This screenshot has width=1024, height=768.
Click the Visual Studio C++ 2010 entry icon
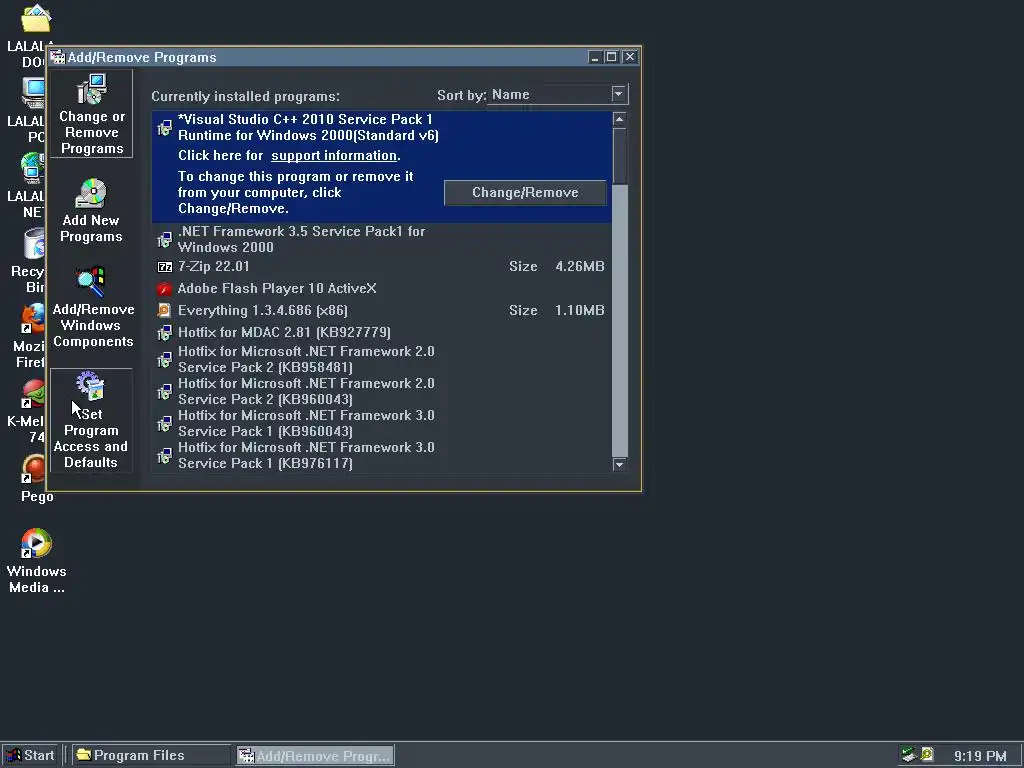tap(165, 127)
